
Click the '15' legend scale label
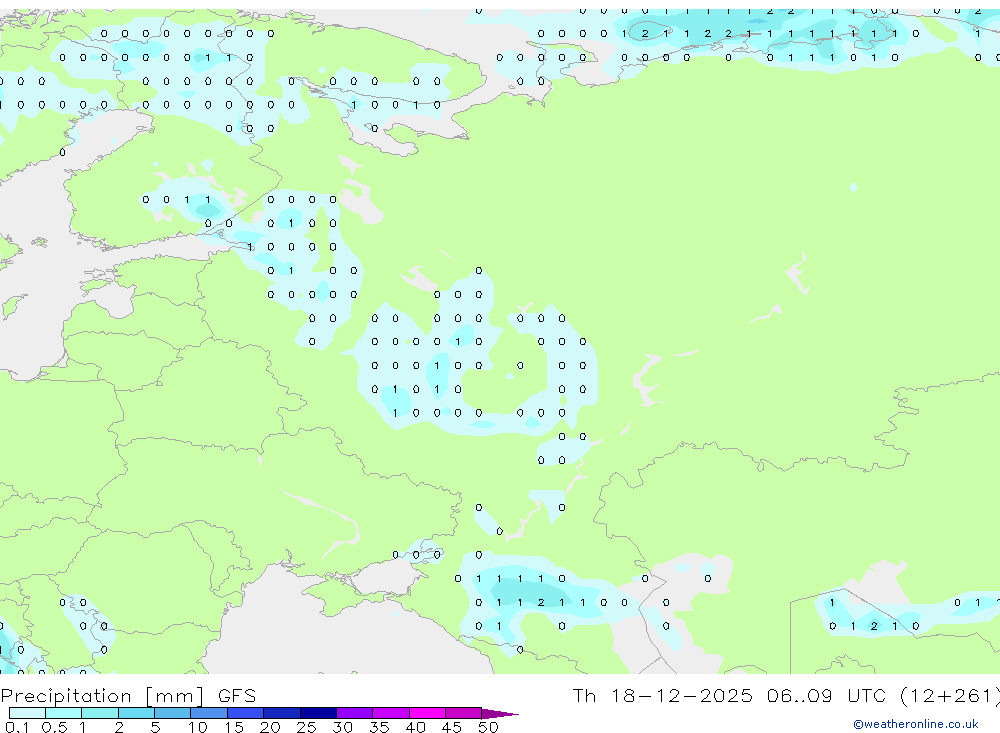tap(233, 727)
